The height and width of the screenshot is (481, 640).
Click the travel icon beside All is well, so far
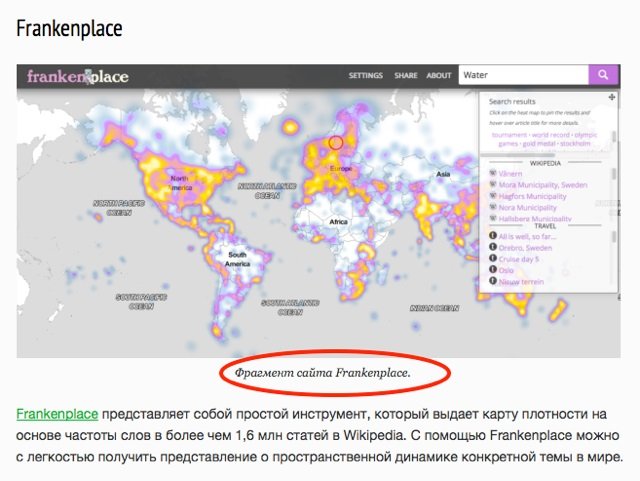(493, 236)
